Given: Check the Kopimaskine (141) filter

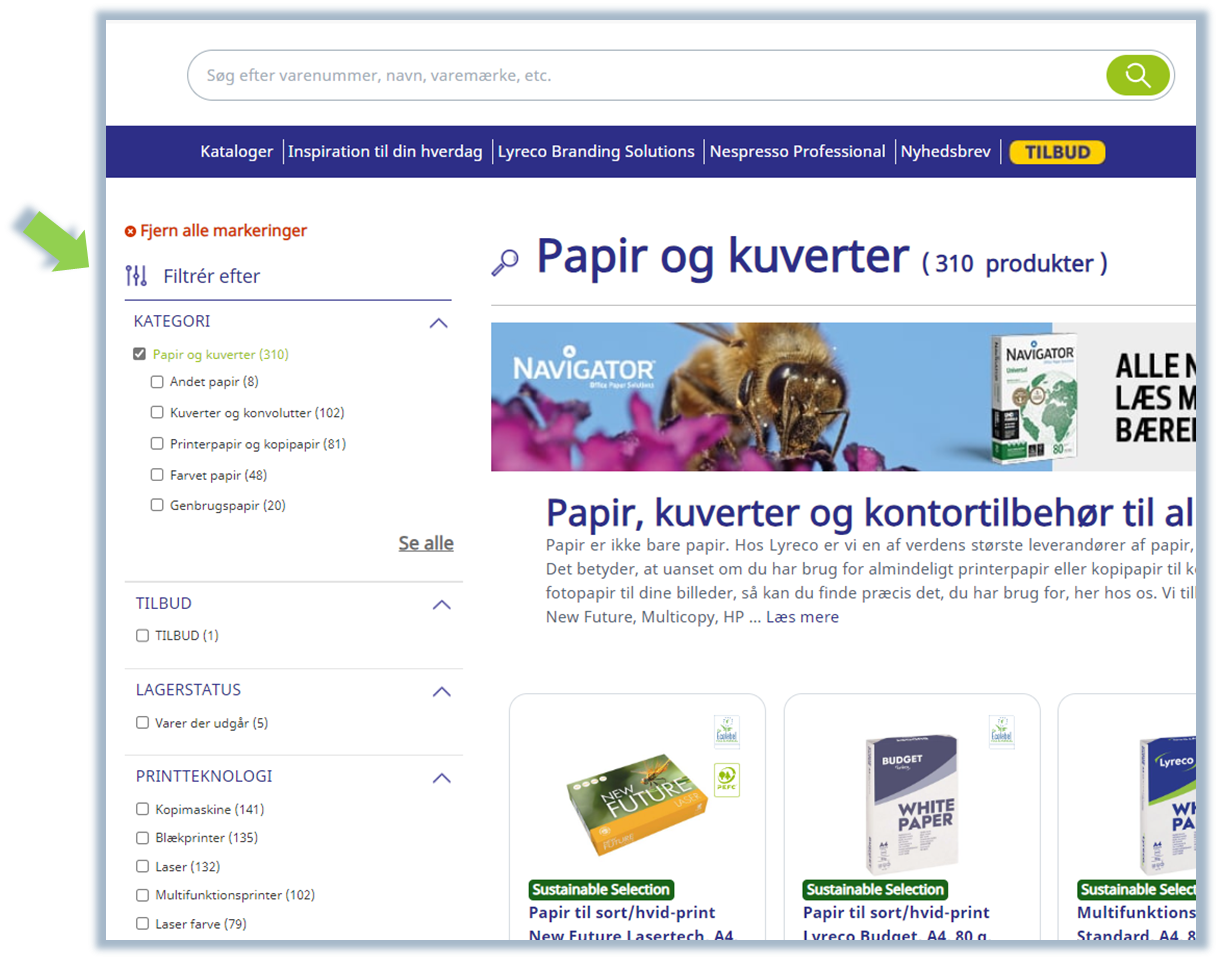Looking at the screenshot, I should pos(142,809).
